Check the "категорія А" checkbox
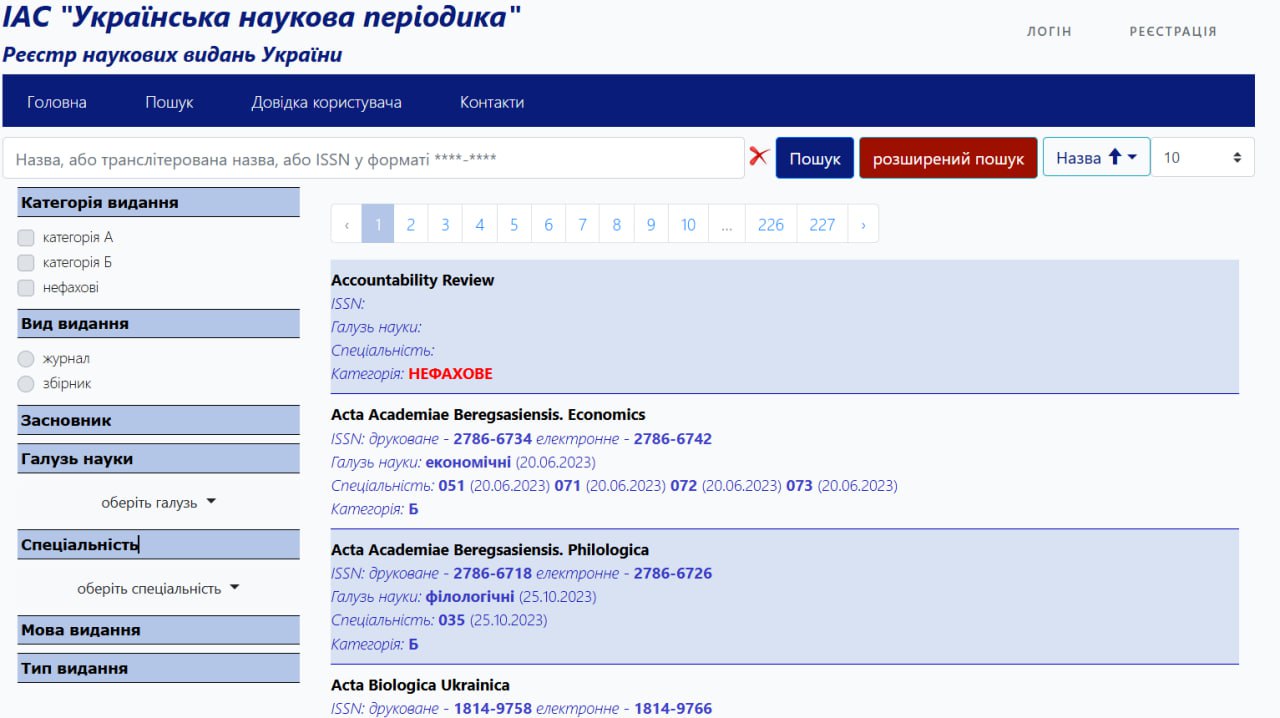 [x=26, y=238]
